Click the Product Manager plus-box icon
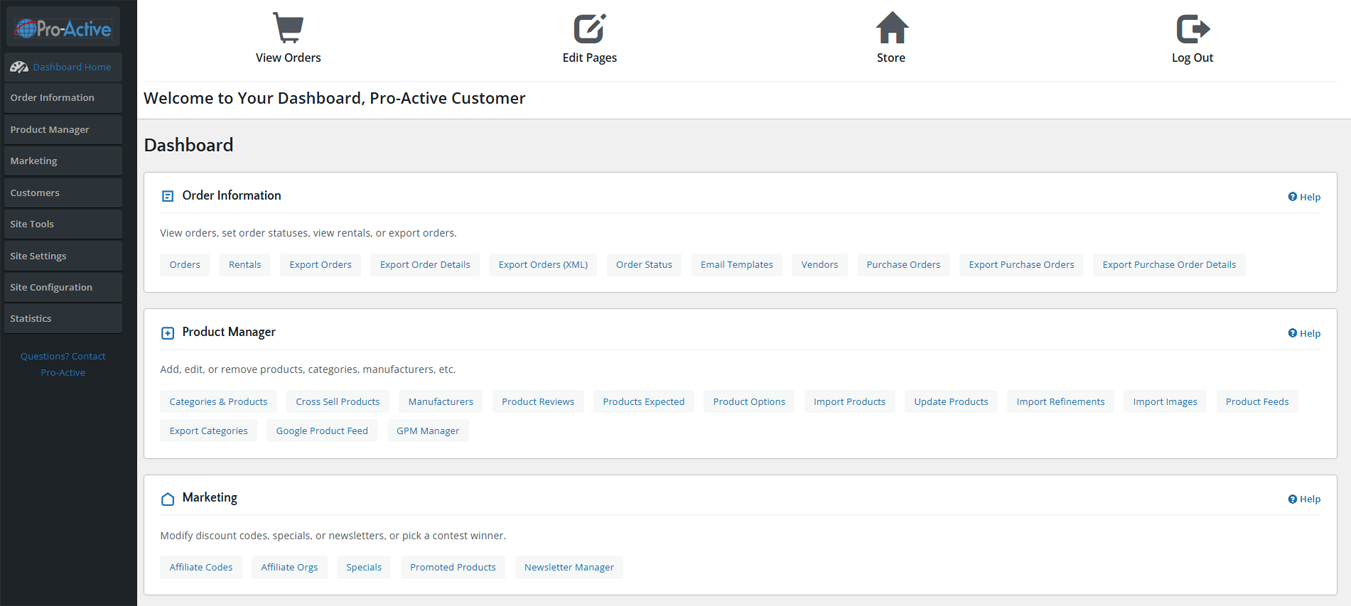Screen dimensions: 1351x606 click(168, 333)
